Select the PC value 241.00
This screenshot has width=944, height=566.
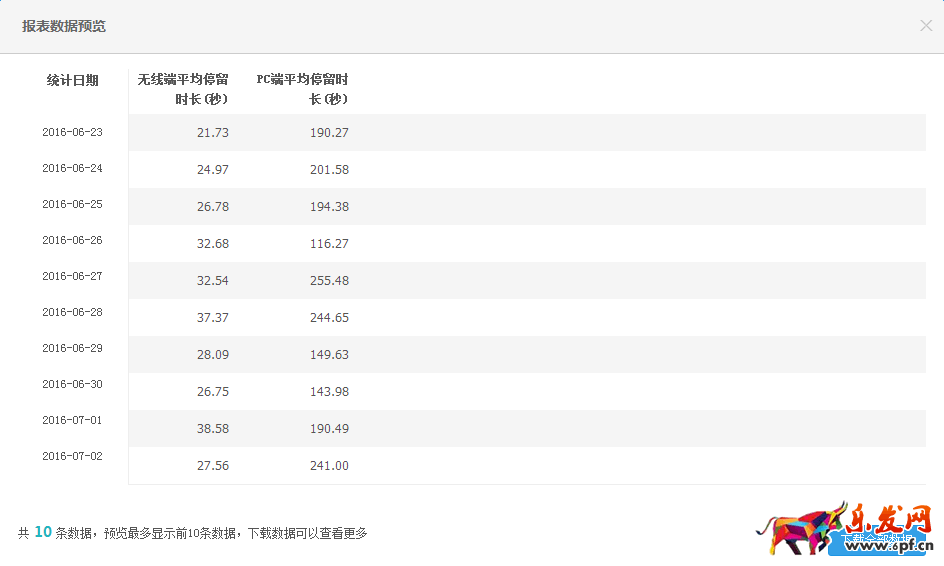[x=329, y=466]
